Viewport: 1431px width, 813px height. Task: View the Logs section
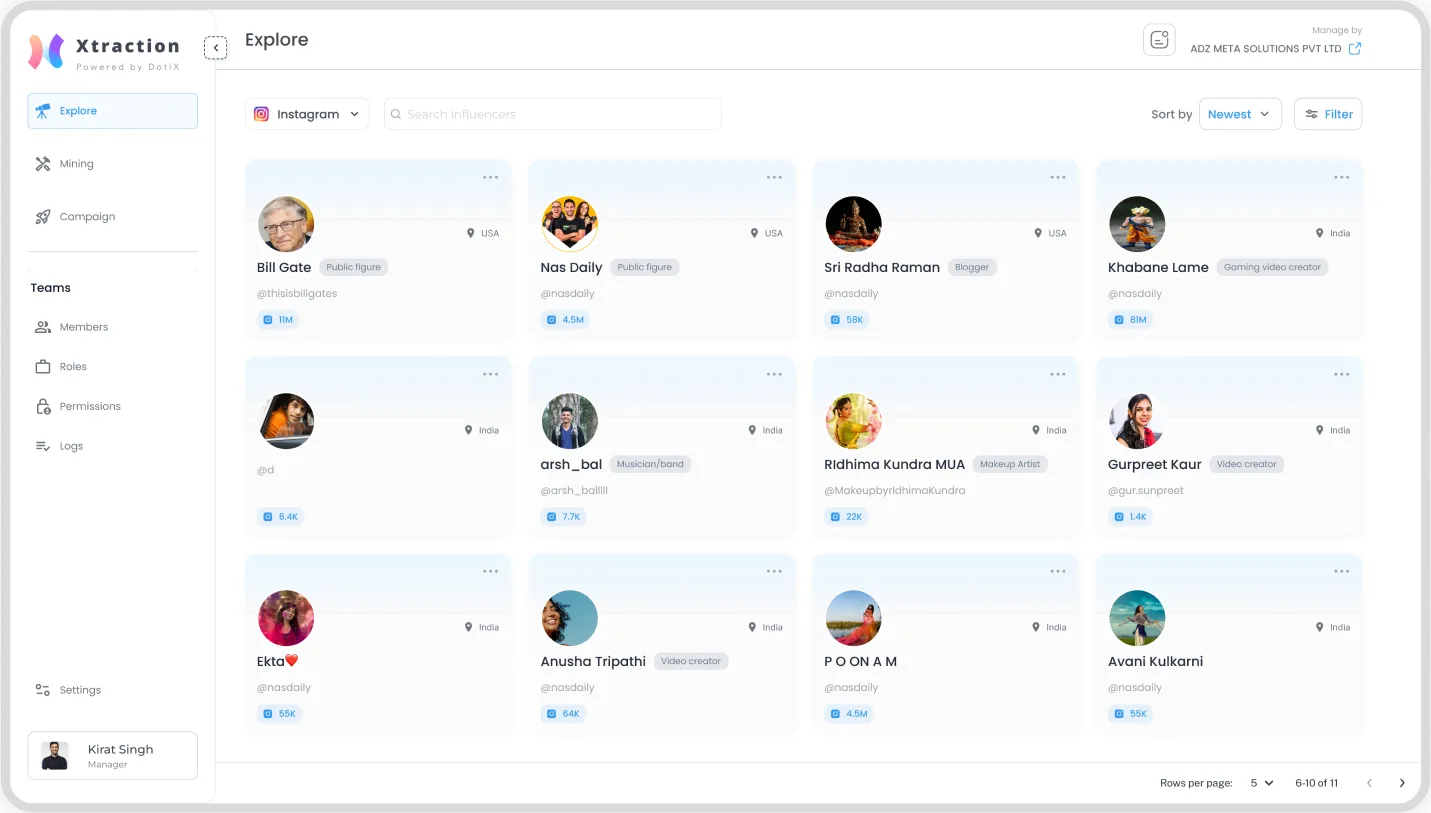(x=71, y=445)
